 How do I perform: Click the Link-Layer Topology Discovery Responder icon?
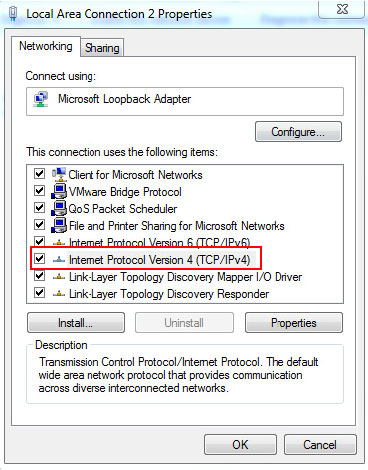[x=59, y=294]
